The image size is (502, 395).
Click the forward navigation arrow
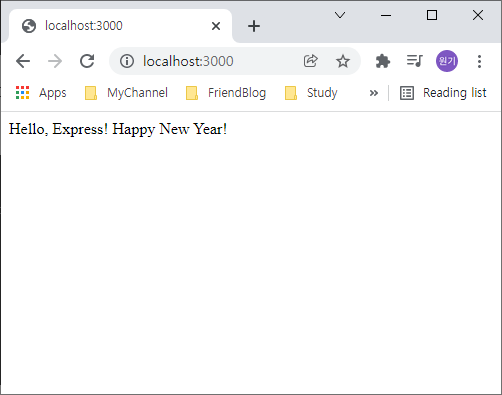click(x=55, y=61)
